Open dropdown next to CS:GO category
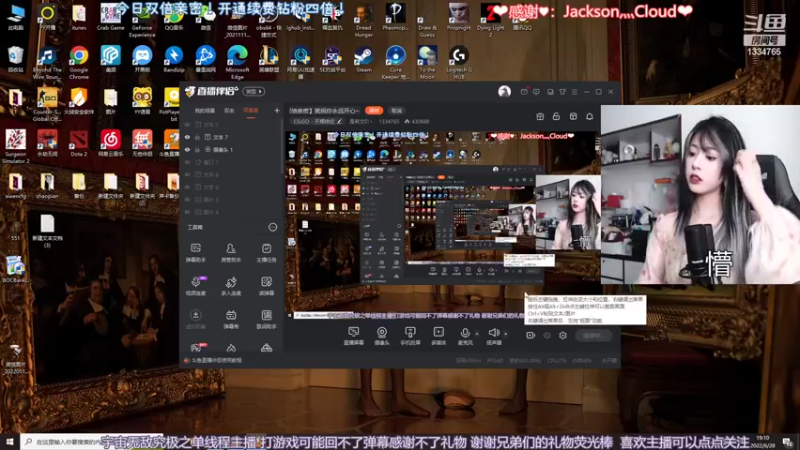The height and width of the screenshot is (450, 800). coord(359,121)
